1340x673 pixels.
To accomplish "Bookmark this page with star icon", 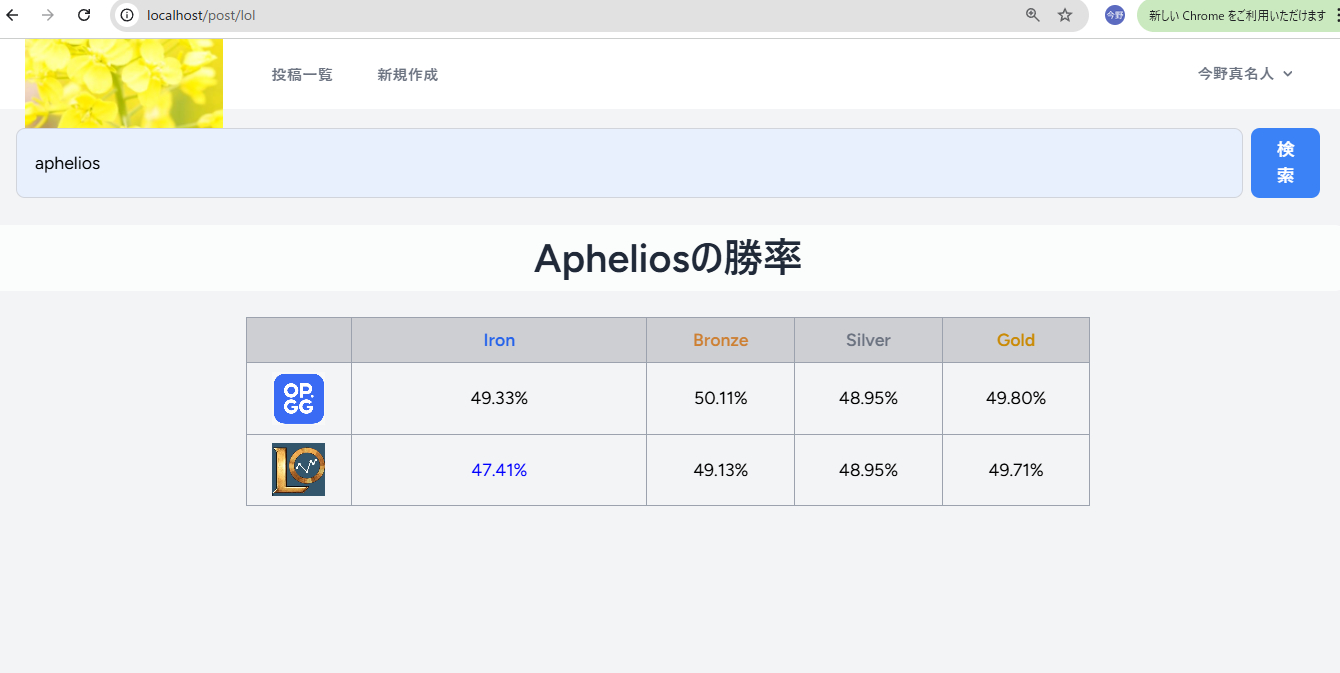I will 1065,15.
